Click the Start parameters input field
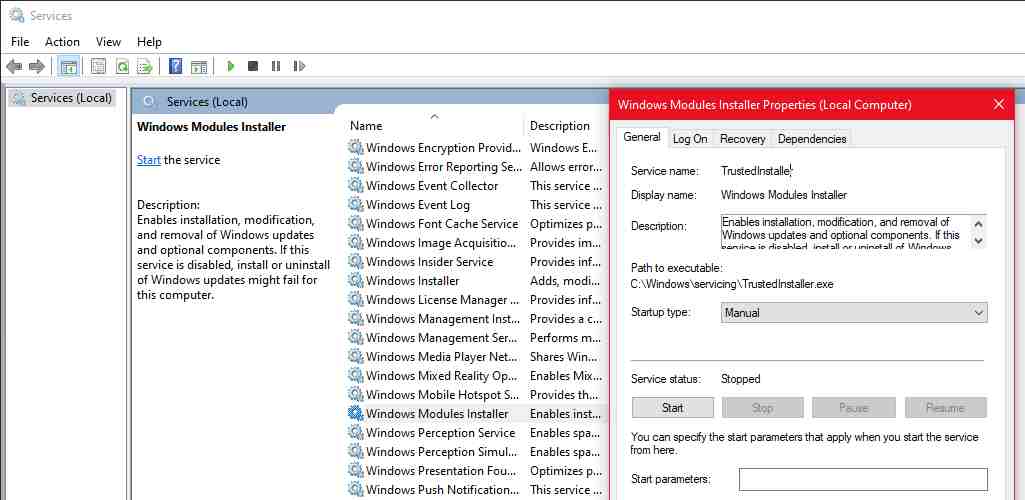Screen dimensions: 1025x500 [x=863, y=479]
